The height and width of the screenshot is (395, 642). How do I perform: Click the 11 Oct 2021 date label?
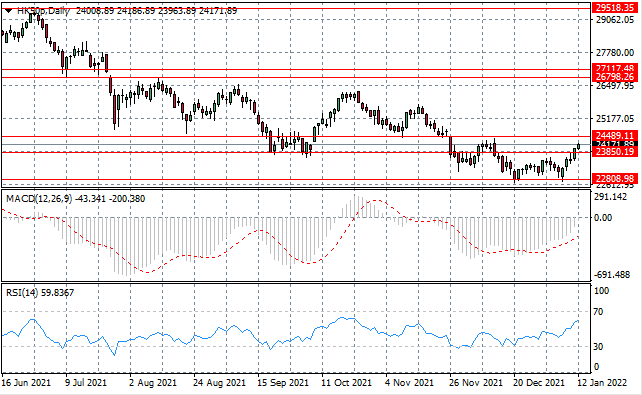[x=346, y=383]
